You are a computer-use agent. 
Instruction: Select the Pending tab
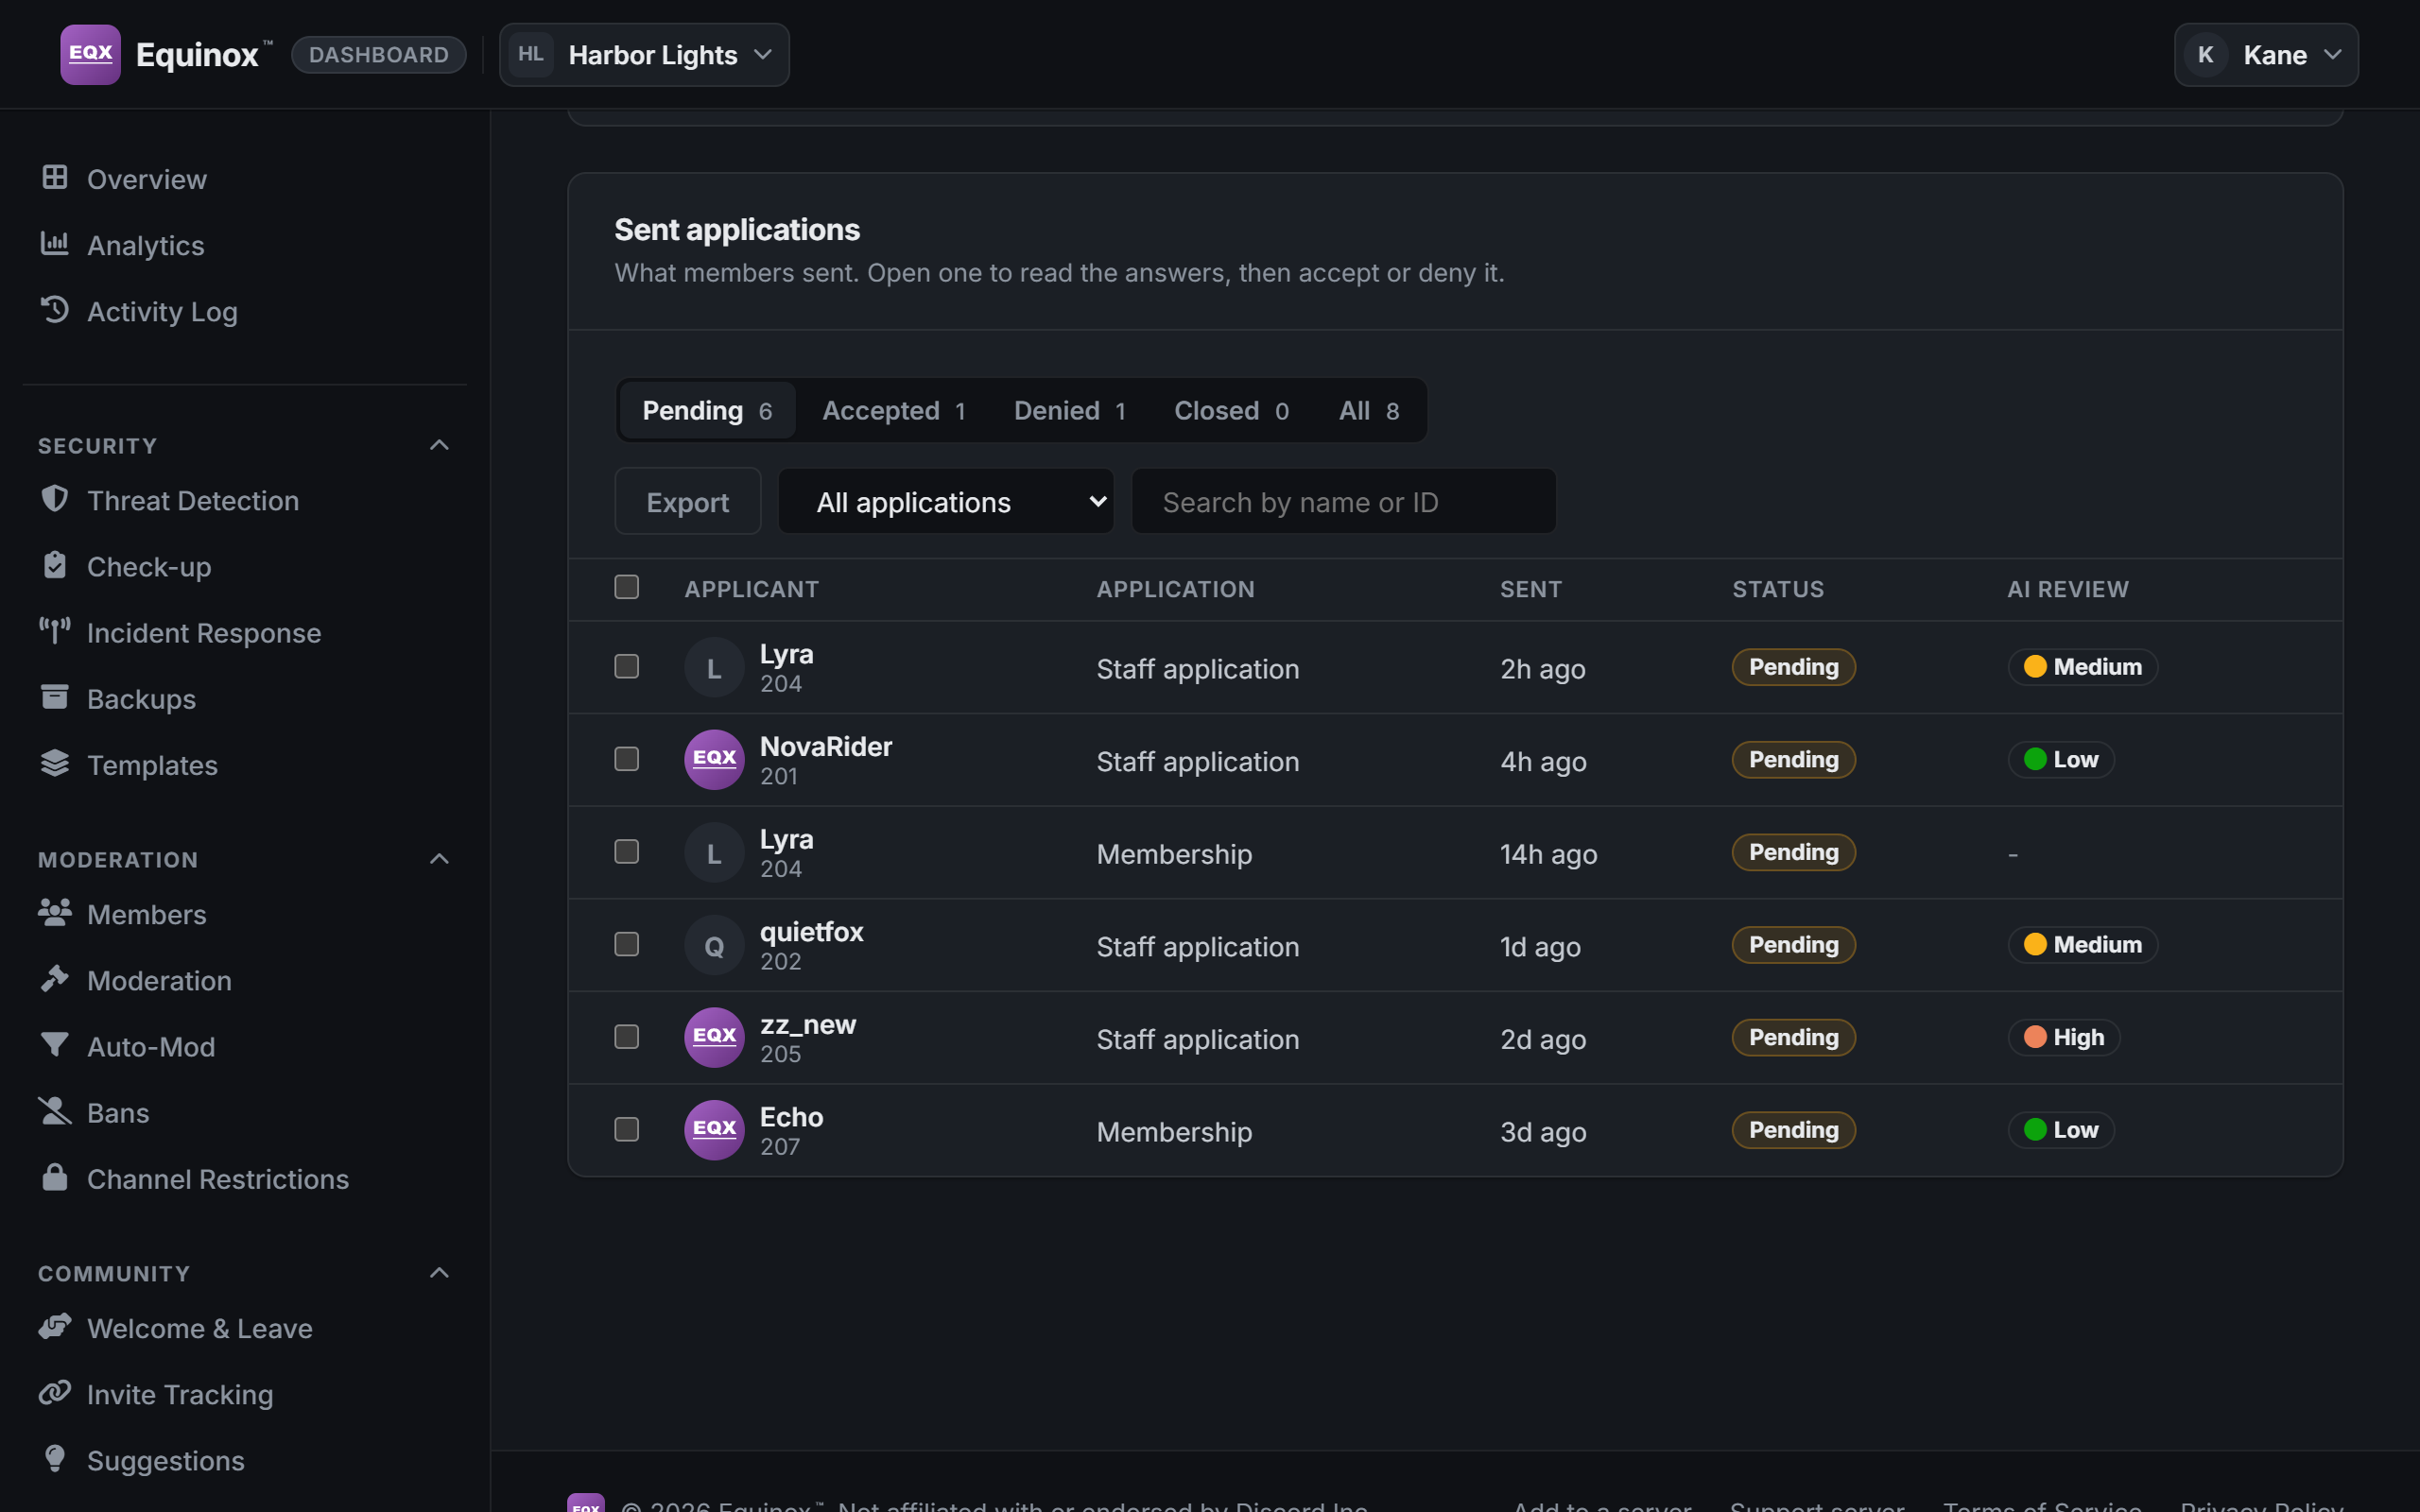point(707,410)
